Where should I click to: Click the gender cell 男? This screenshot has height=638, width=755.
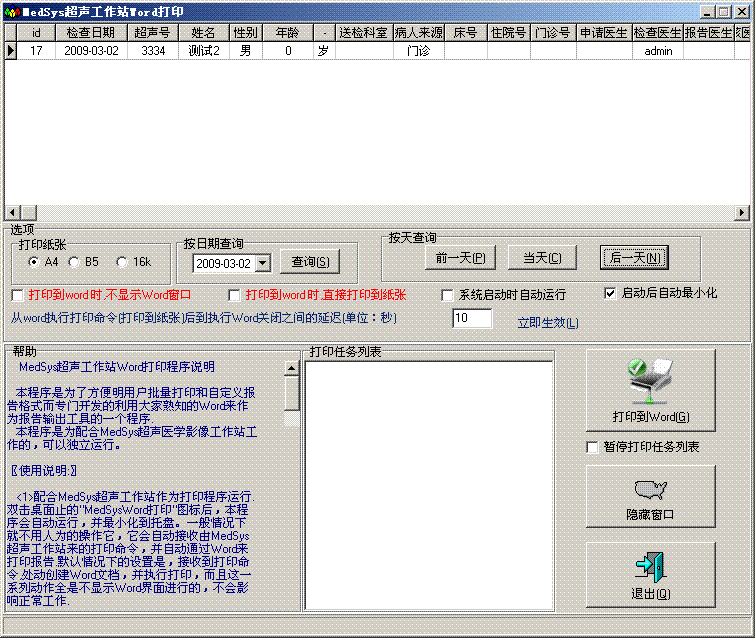pyautogui.click(x=246, y=51)
